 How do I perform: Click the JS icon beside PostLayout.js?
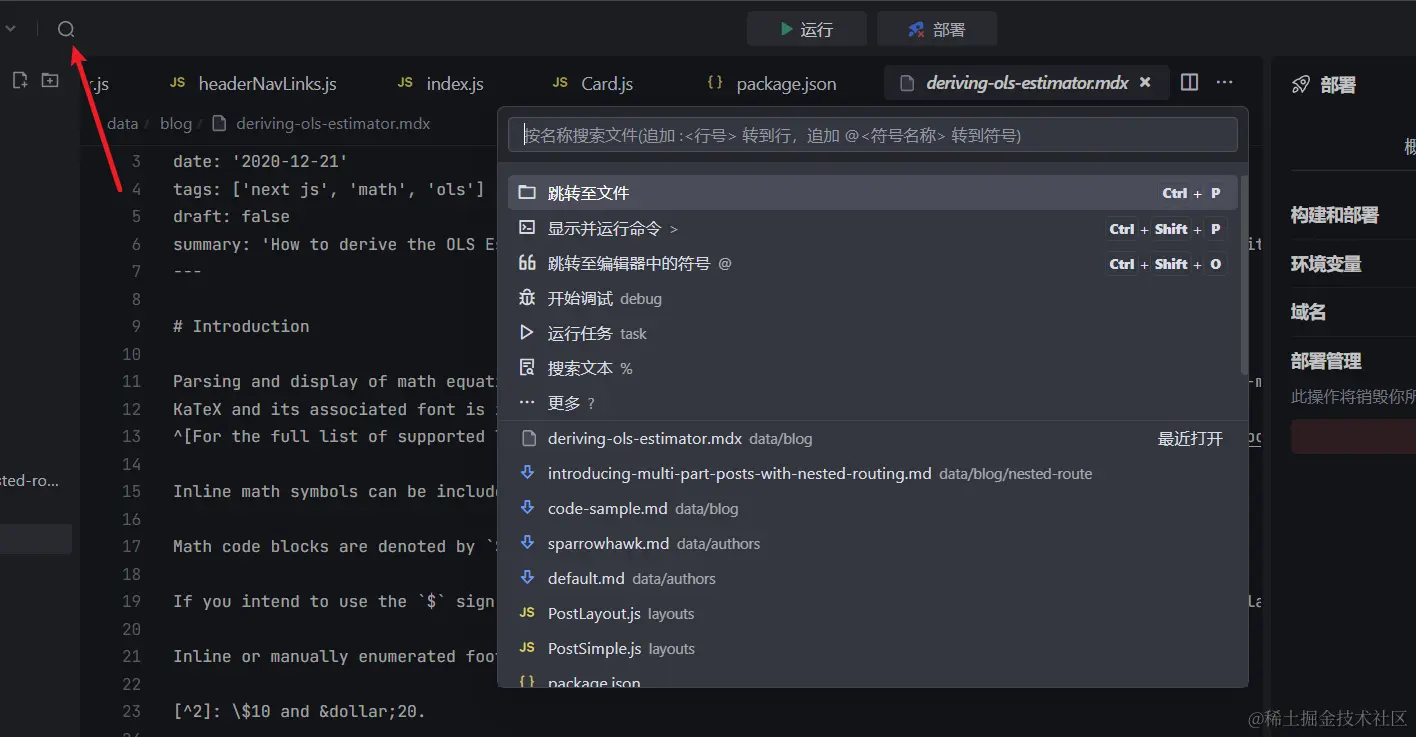[527, 613]
